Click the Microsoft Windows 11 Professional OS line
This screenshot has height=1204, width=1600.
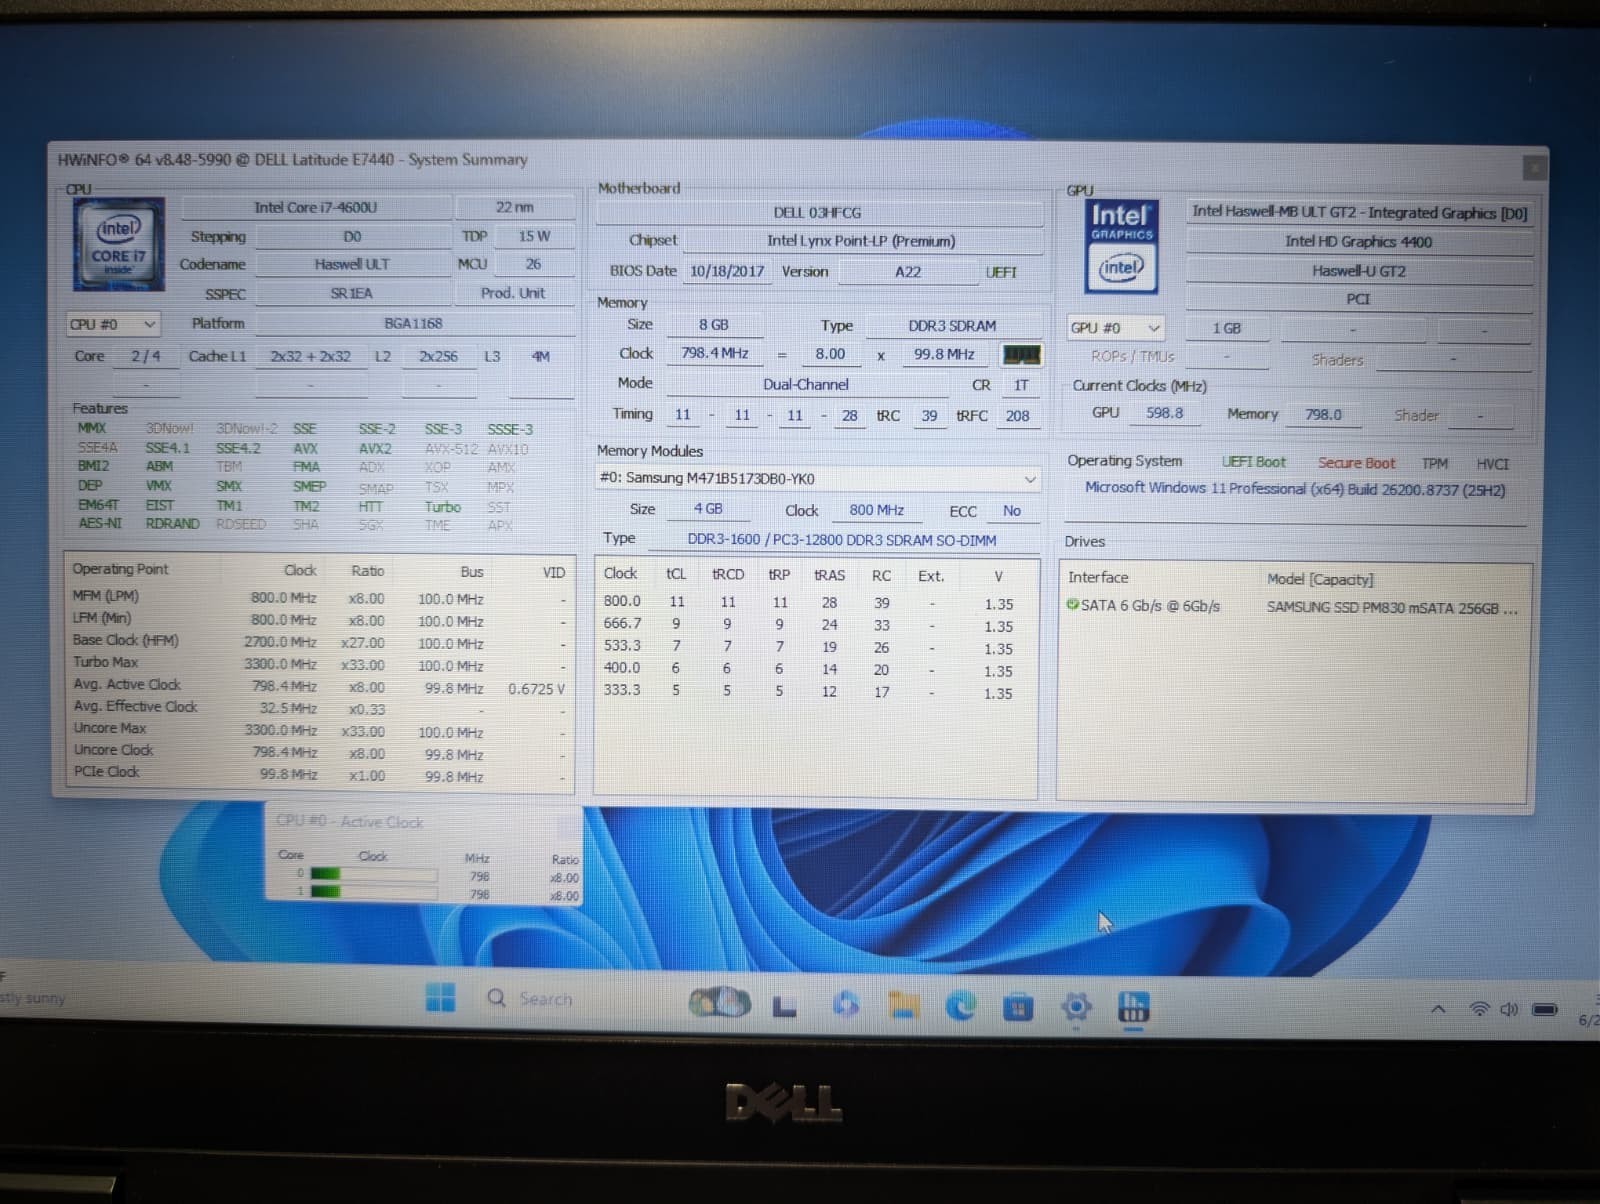[x=1295, y=489]
